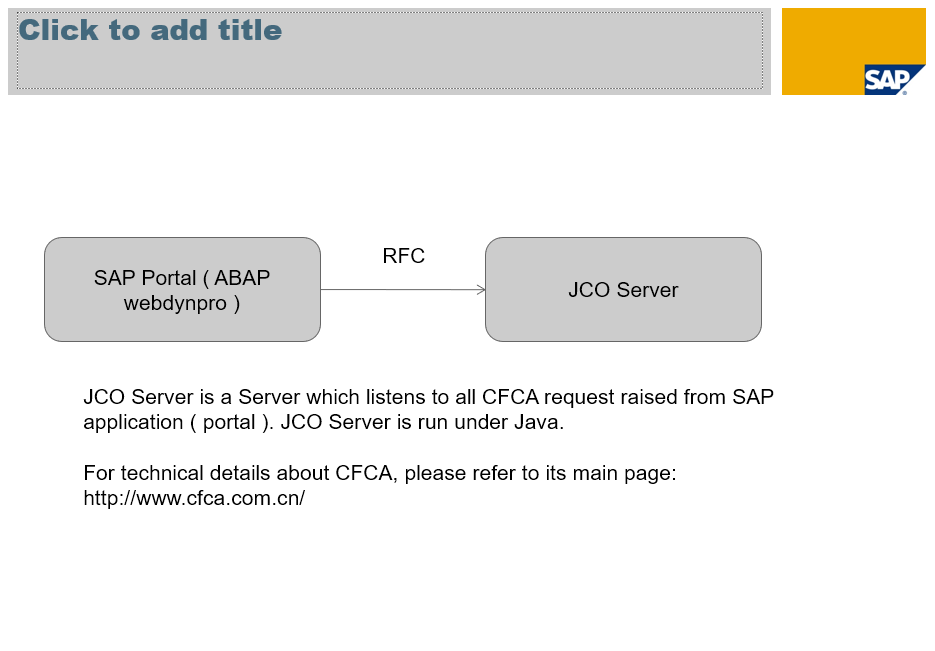Image resolution: width=935 pixels, height=651 pixels.
Task: Click the RFC label above the arrow
Action: (404, 256)
